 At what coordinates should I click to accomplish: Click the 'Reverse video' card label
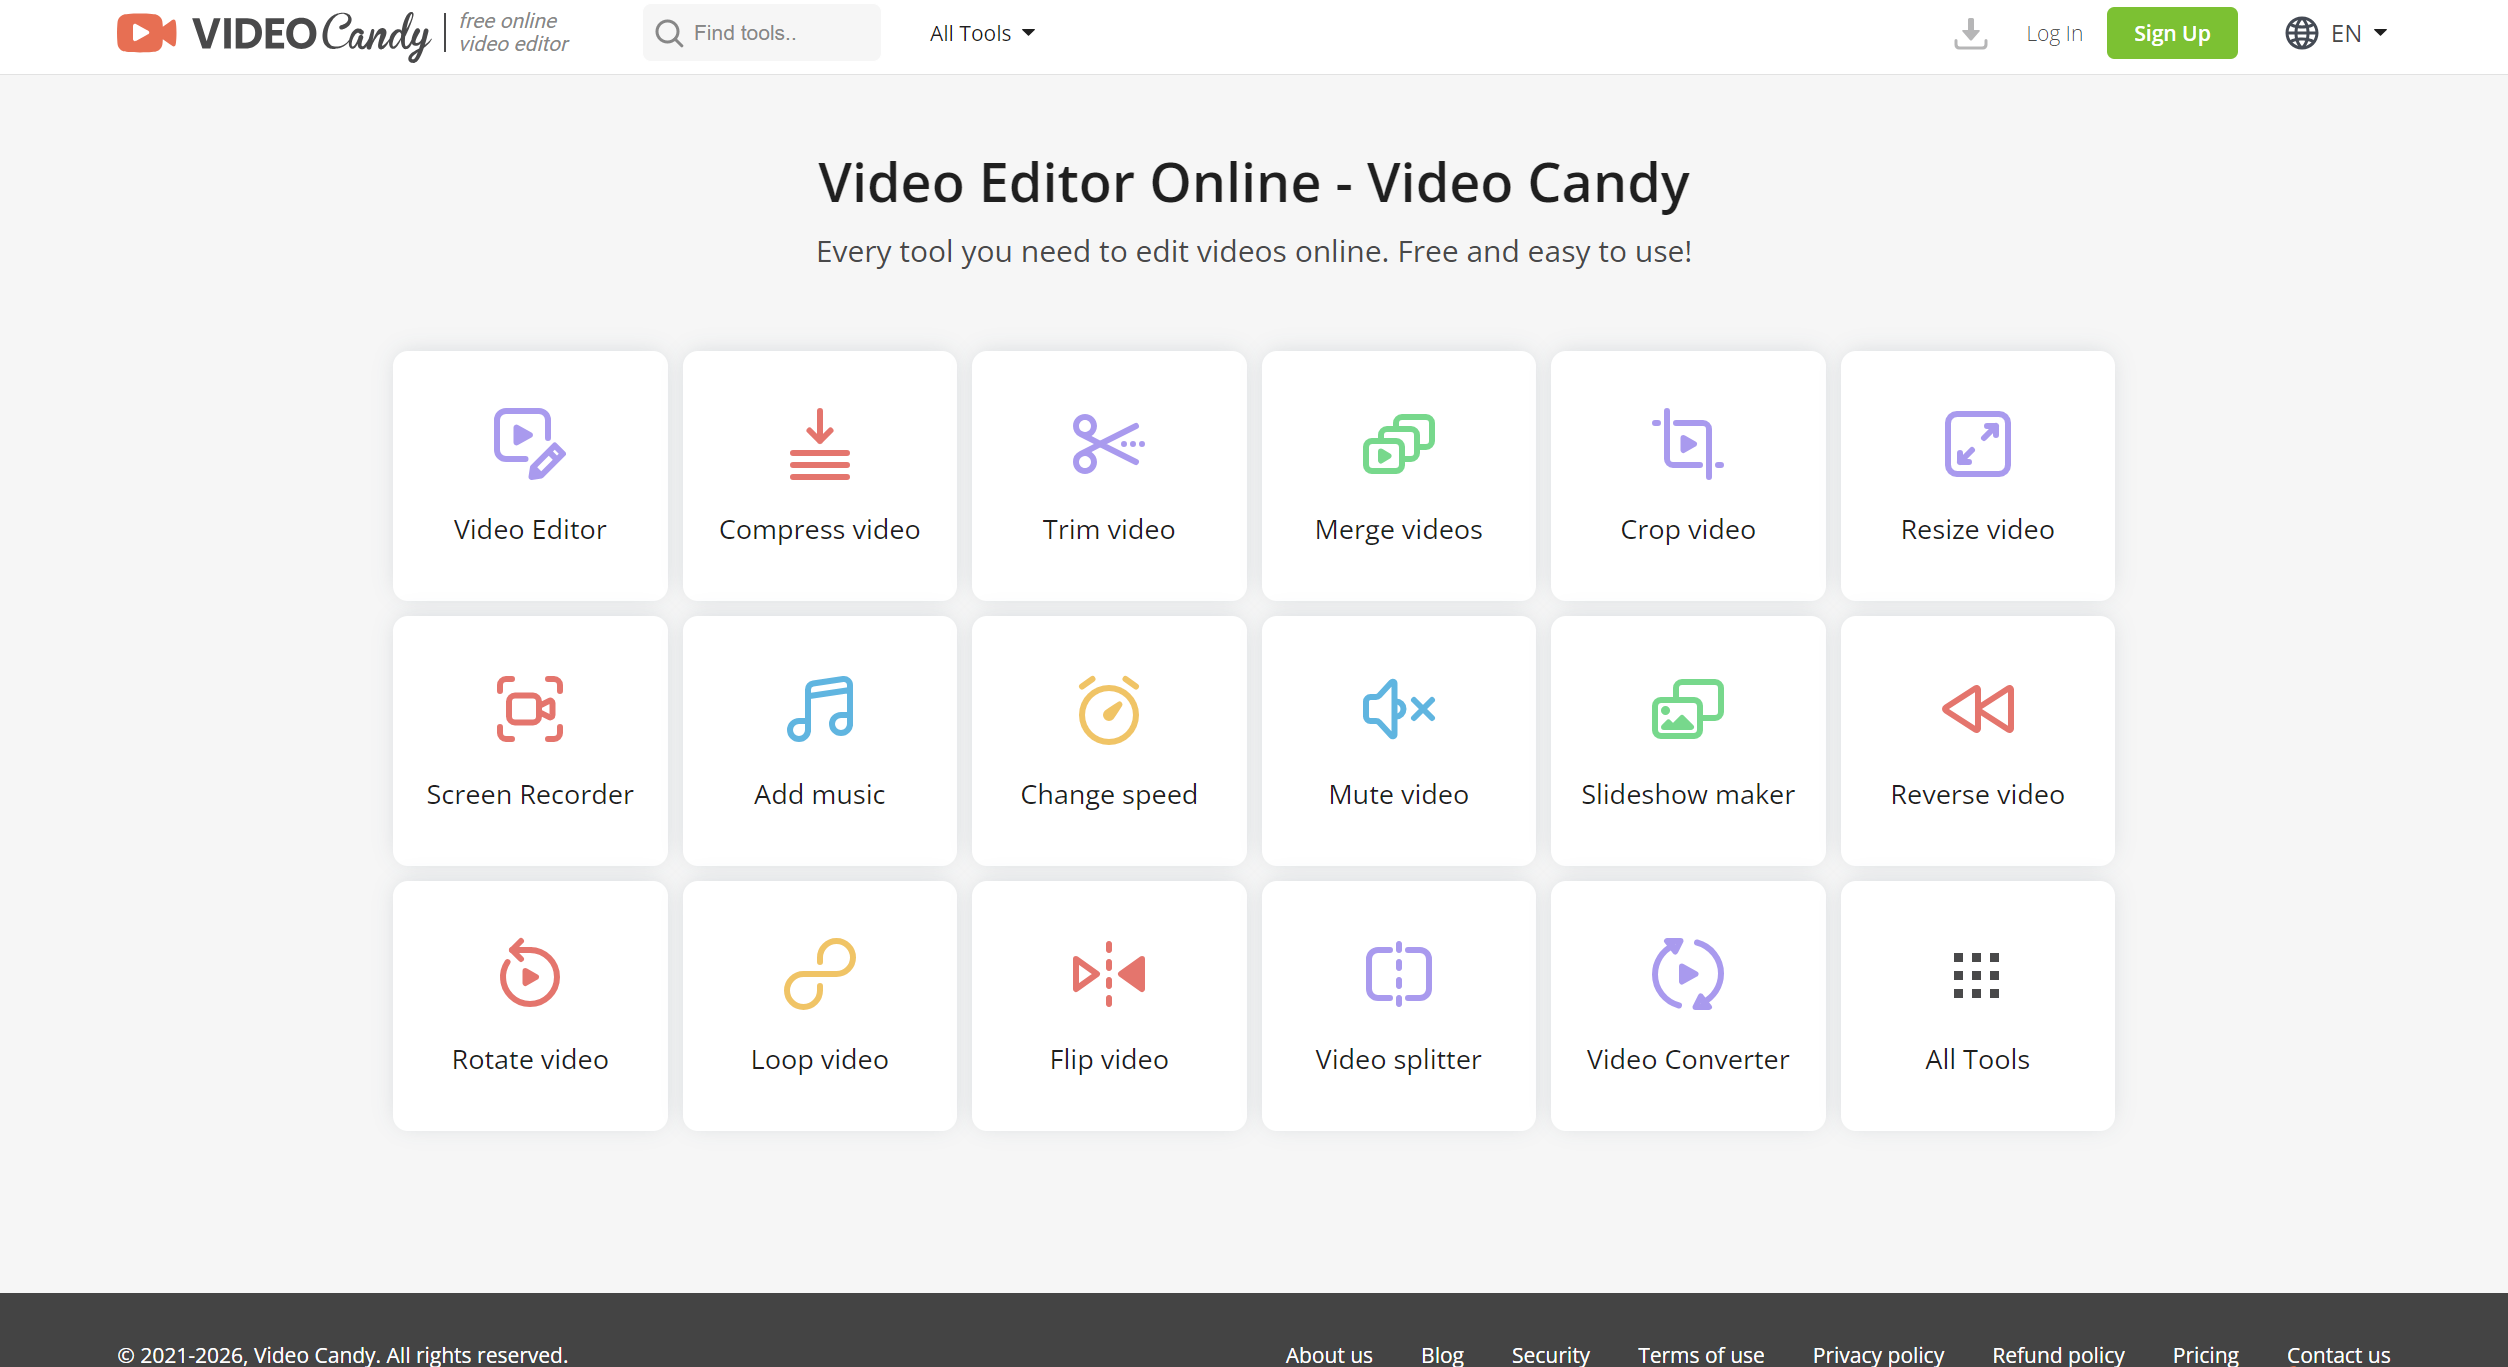1977,794
